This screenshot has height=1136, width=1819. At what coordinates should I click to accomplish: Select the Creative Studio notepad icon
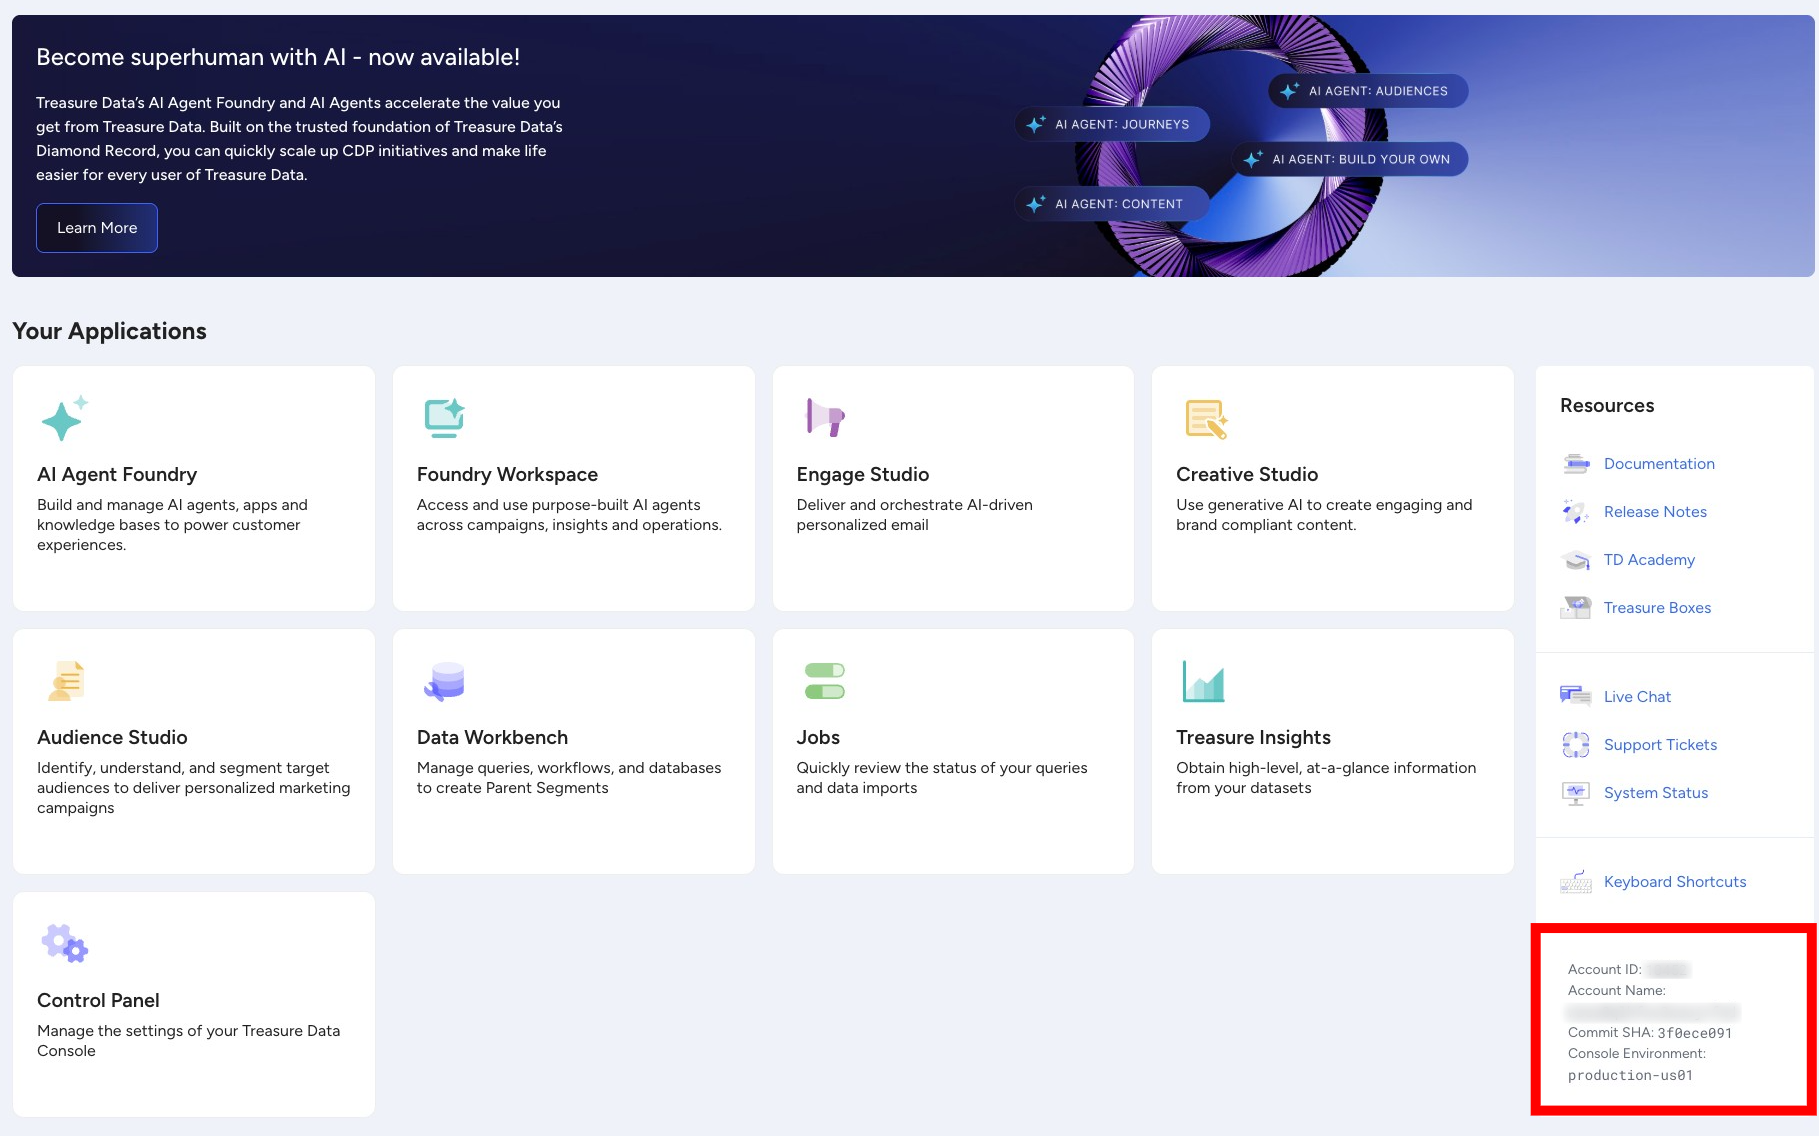pyautogui.click(x=1205, y=419)
